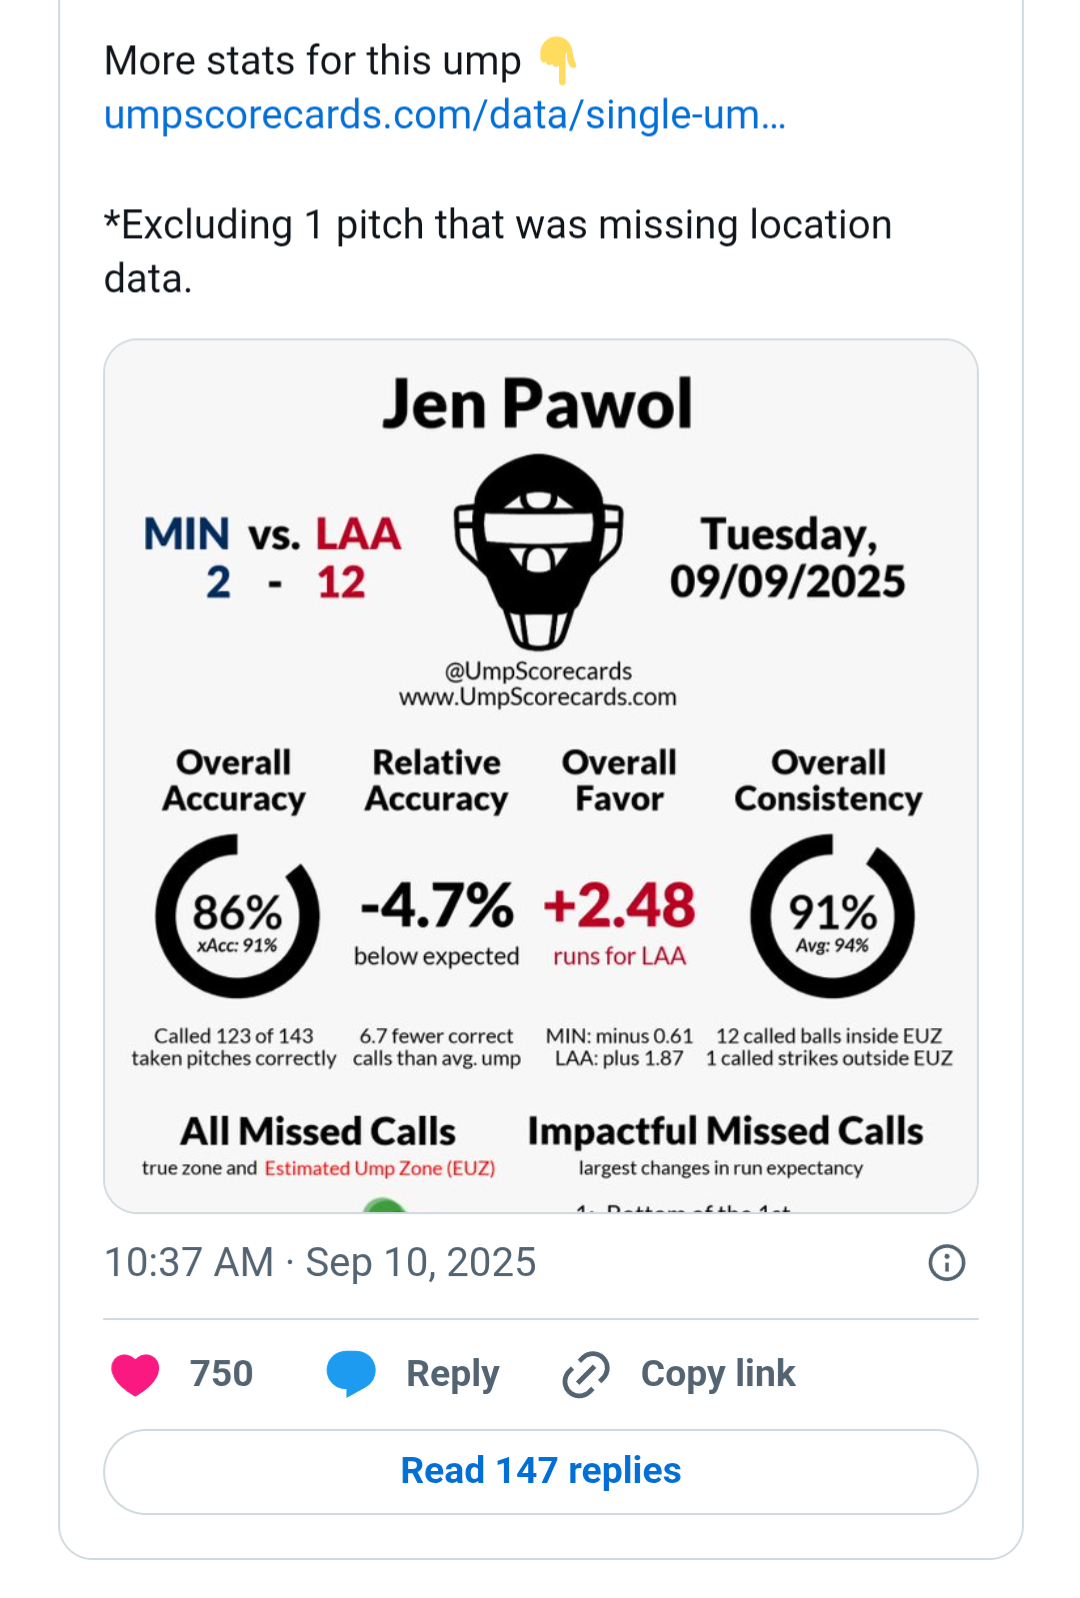This screenshot has height=1598, width=1080.
Task: Open the 10:37 AM Sep 10, 2025 timestamp
Action: [320, 1263]
